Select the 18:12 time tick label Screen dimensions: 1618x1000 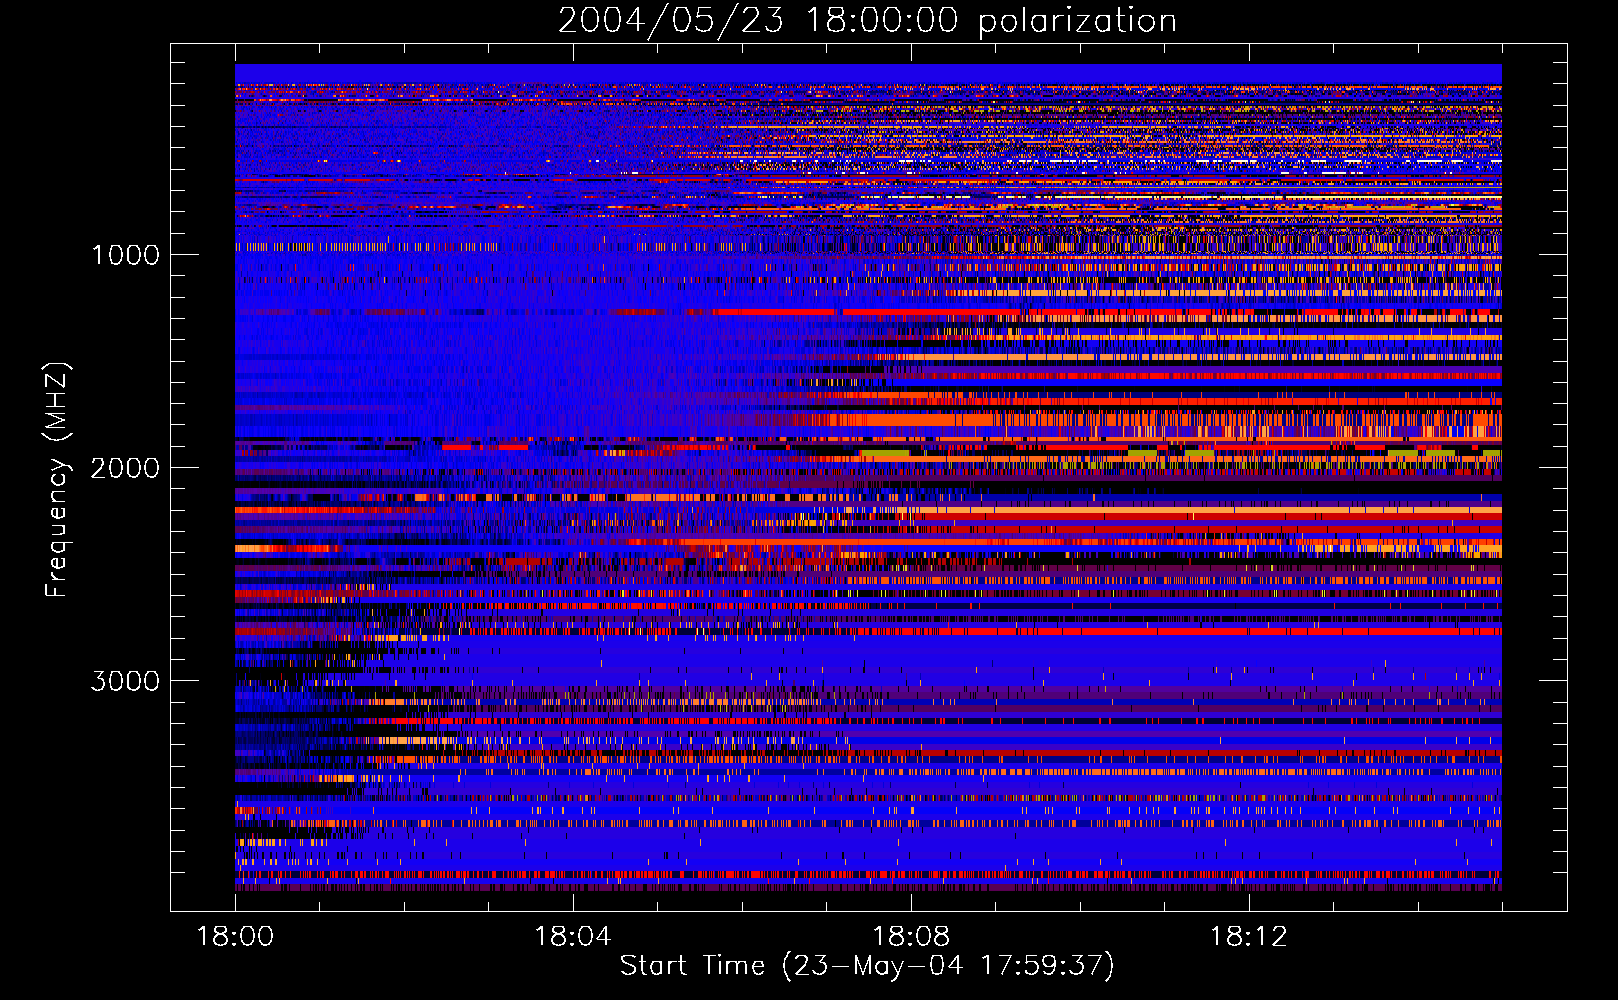[1248, 937]
